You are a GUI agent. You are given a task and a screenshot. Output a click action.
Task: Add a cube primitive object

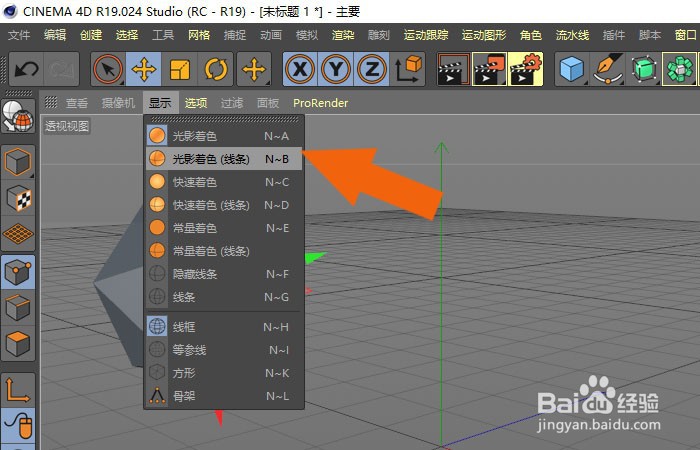click(x=572, y=69)
